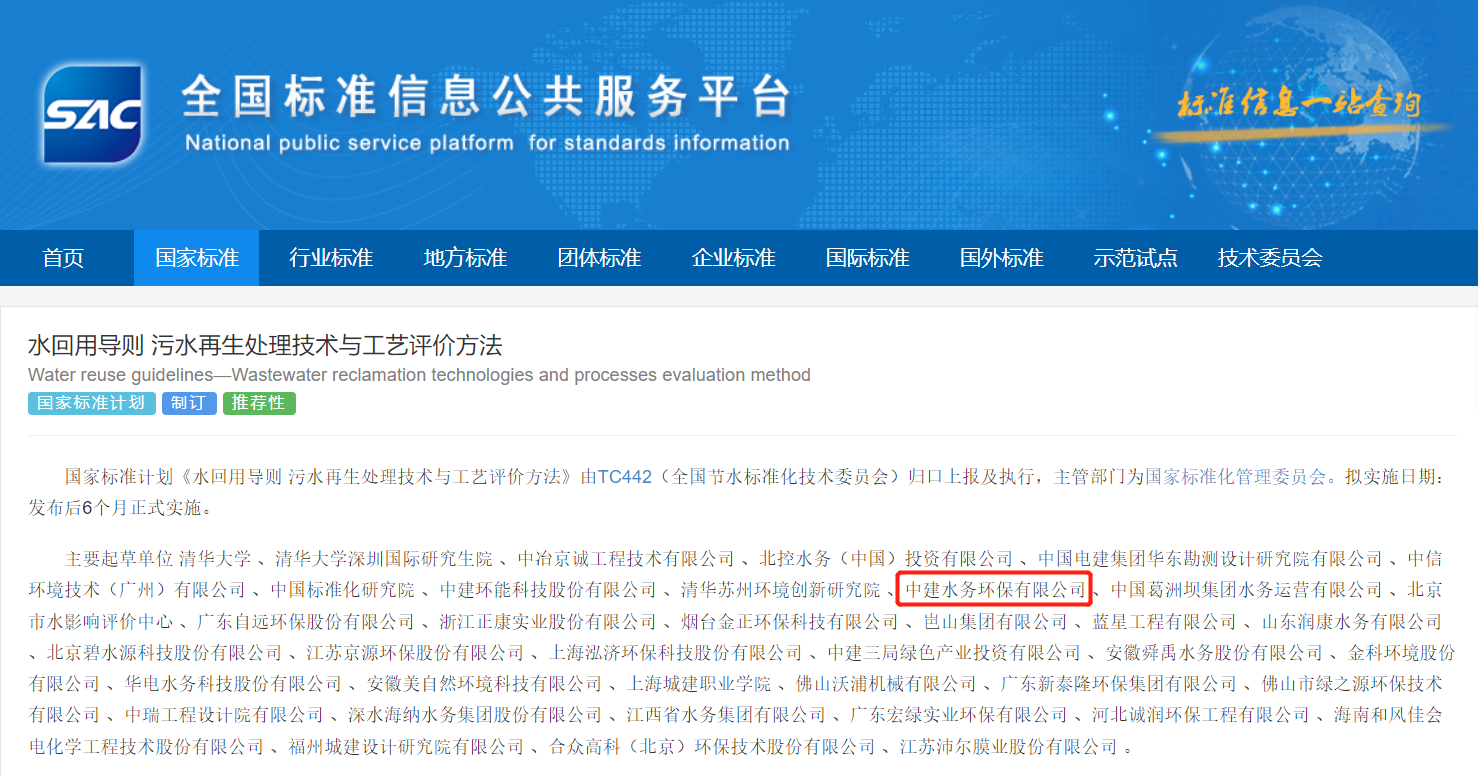
Task: Click 广东新泰隆环保集团有限公司
Action: [1119, 685]
